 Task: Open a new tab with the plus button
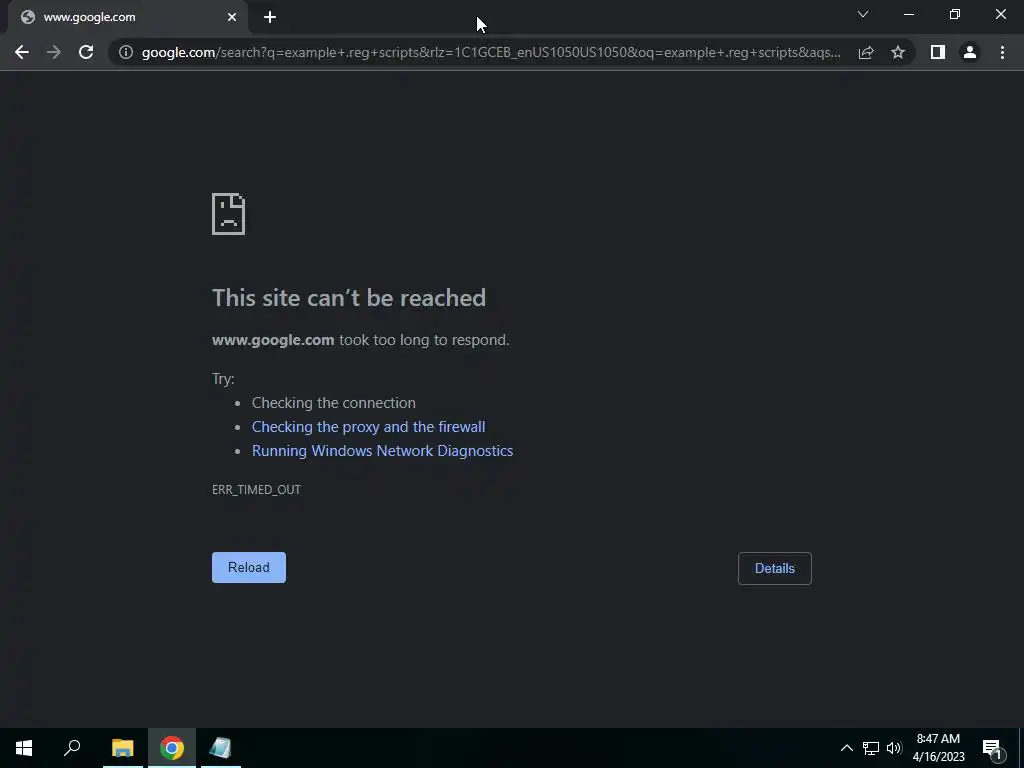coord(270,17)
